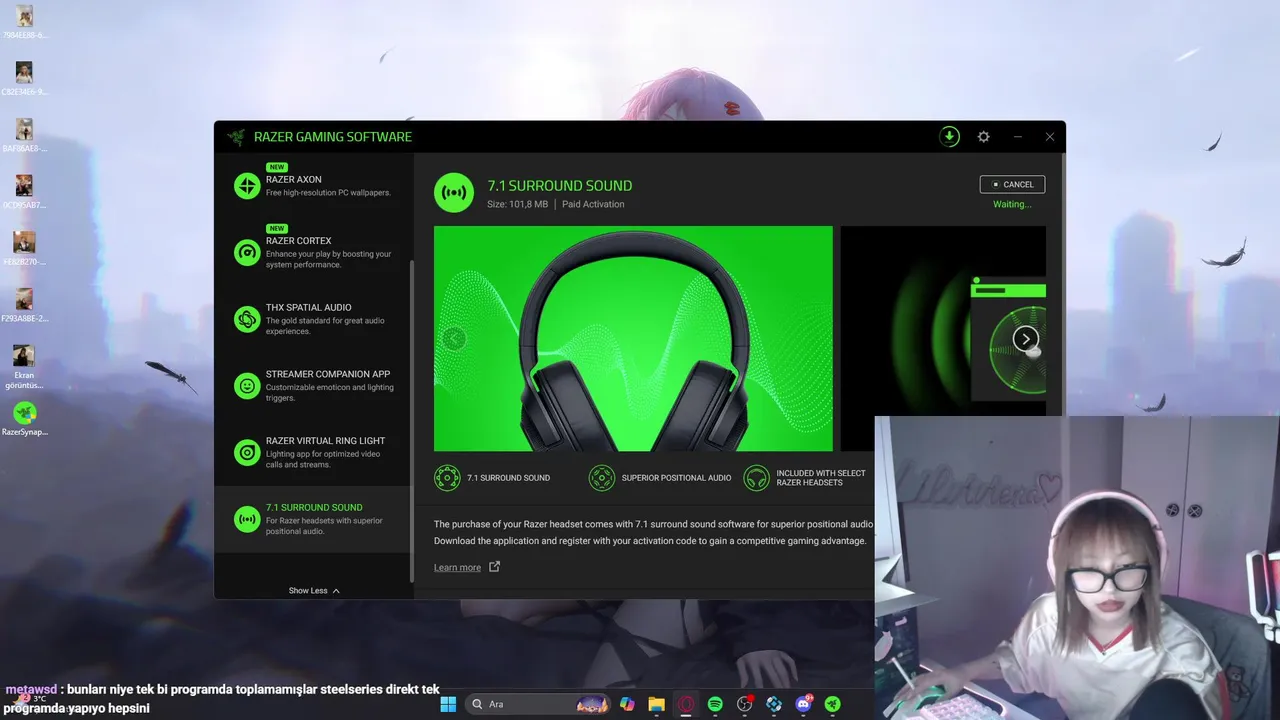Open the C82E34E6 desktop image file
Image resolution: width=1280 pixels, height=720 pixels.
tap(25, 78)
